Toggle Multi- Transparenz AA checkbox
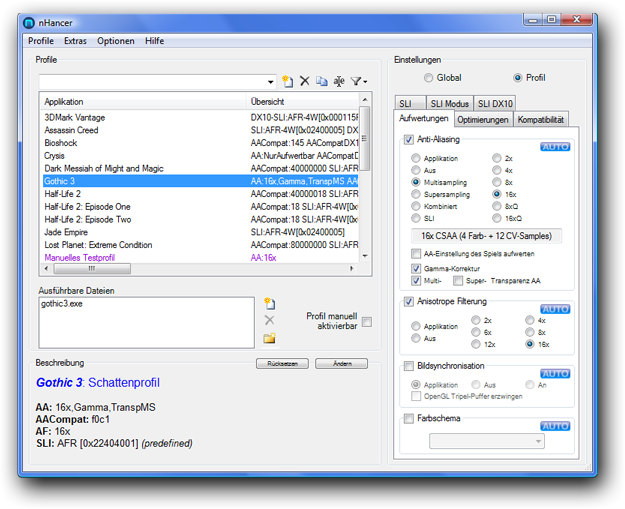Image resolution: width=625 pixels, height=509 pixels. [416, 281]
